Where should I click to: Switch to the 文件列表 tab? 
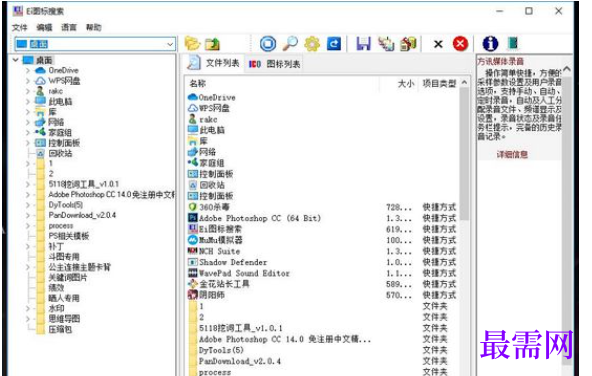(x=213, y=63)
